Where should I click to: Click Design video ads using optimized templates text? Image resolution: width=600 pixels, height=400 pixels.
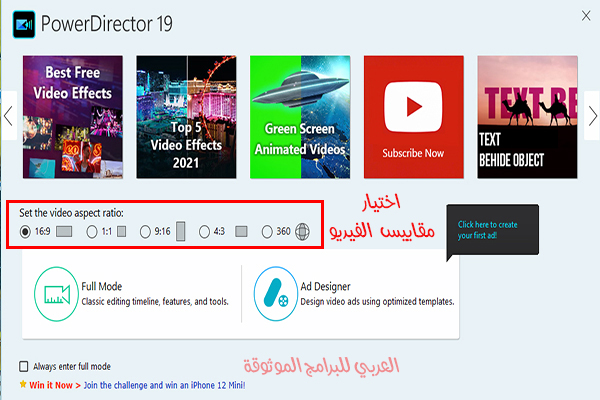pyautogui.click(x=377, y=302)
